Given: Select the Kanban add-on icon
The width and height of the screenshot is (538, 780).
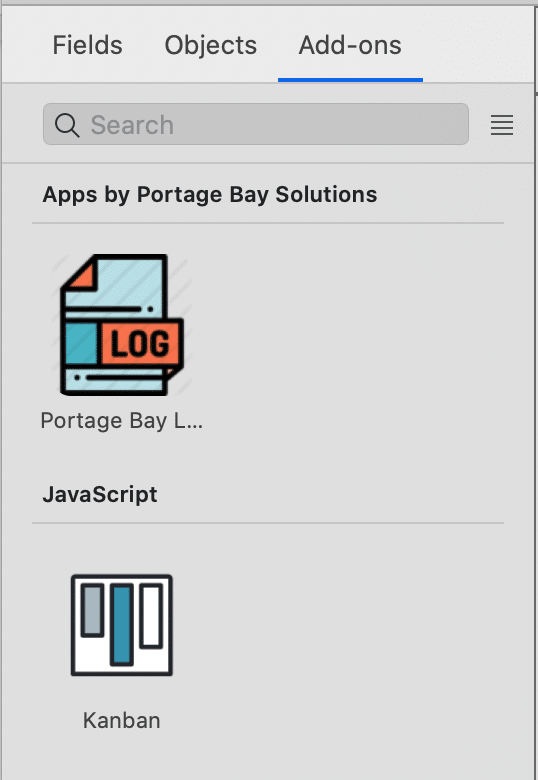Looking at the screenshot, I should [x=122, y=625].
